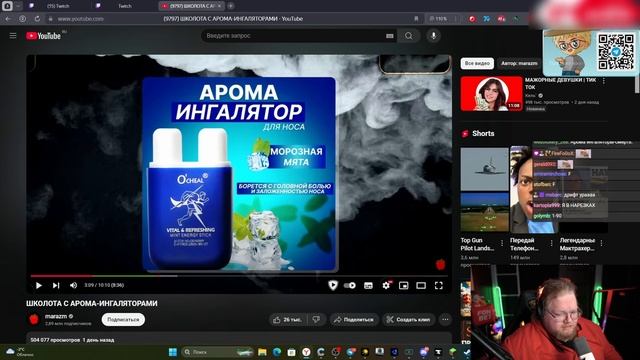Open File Explorer from the taskbar
Image resolution: width=640 pixels, height=360 pixels.
pos(262,352)
